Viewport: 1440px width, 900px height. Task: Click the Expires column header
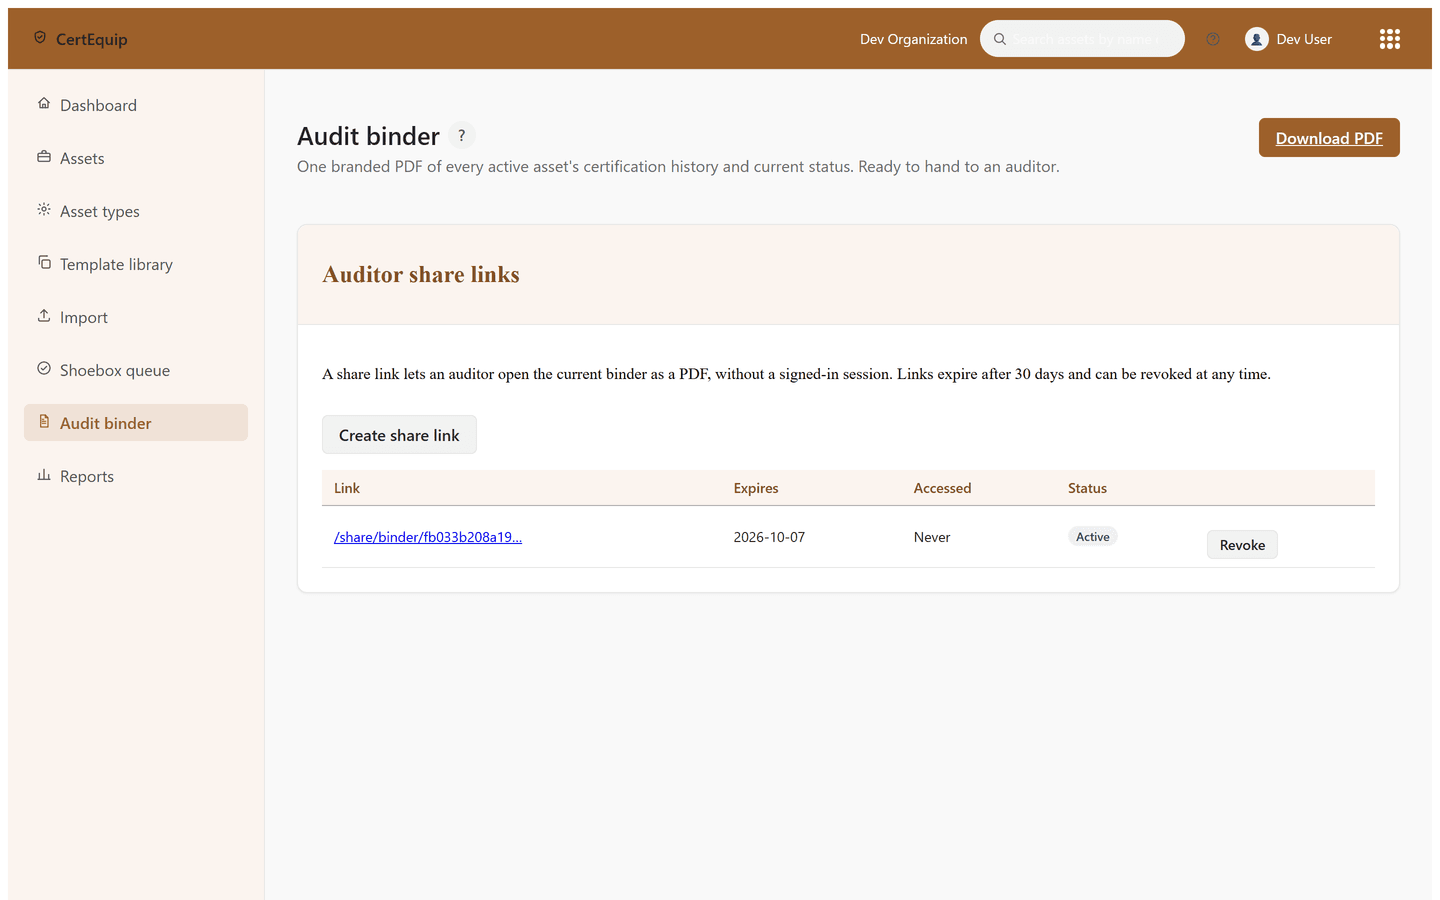click(756, 488)
